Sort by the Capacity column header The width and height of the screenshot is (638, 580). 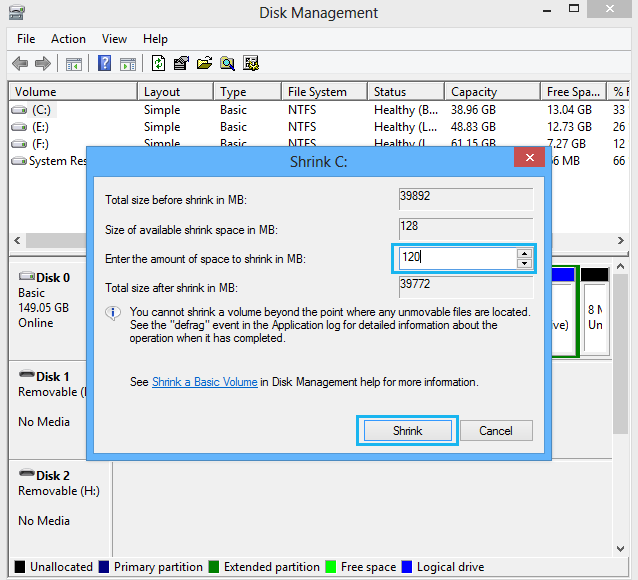tap(493, 92)
